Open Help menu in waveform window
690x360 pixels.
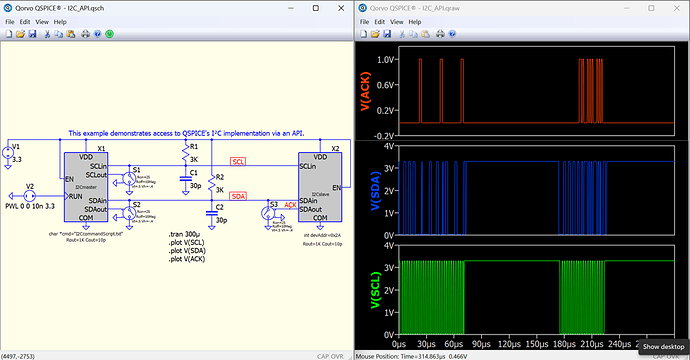[x=415, y=22]
